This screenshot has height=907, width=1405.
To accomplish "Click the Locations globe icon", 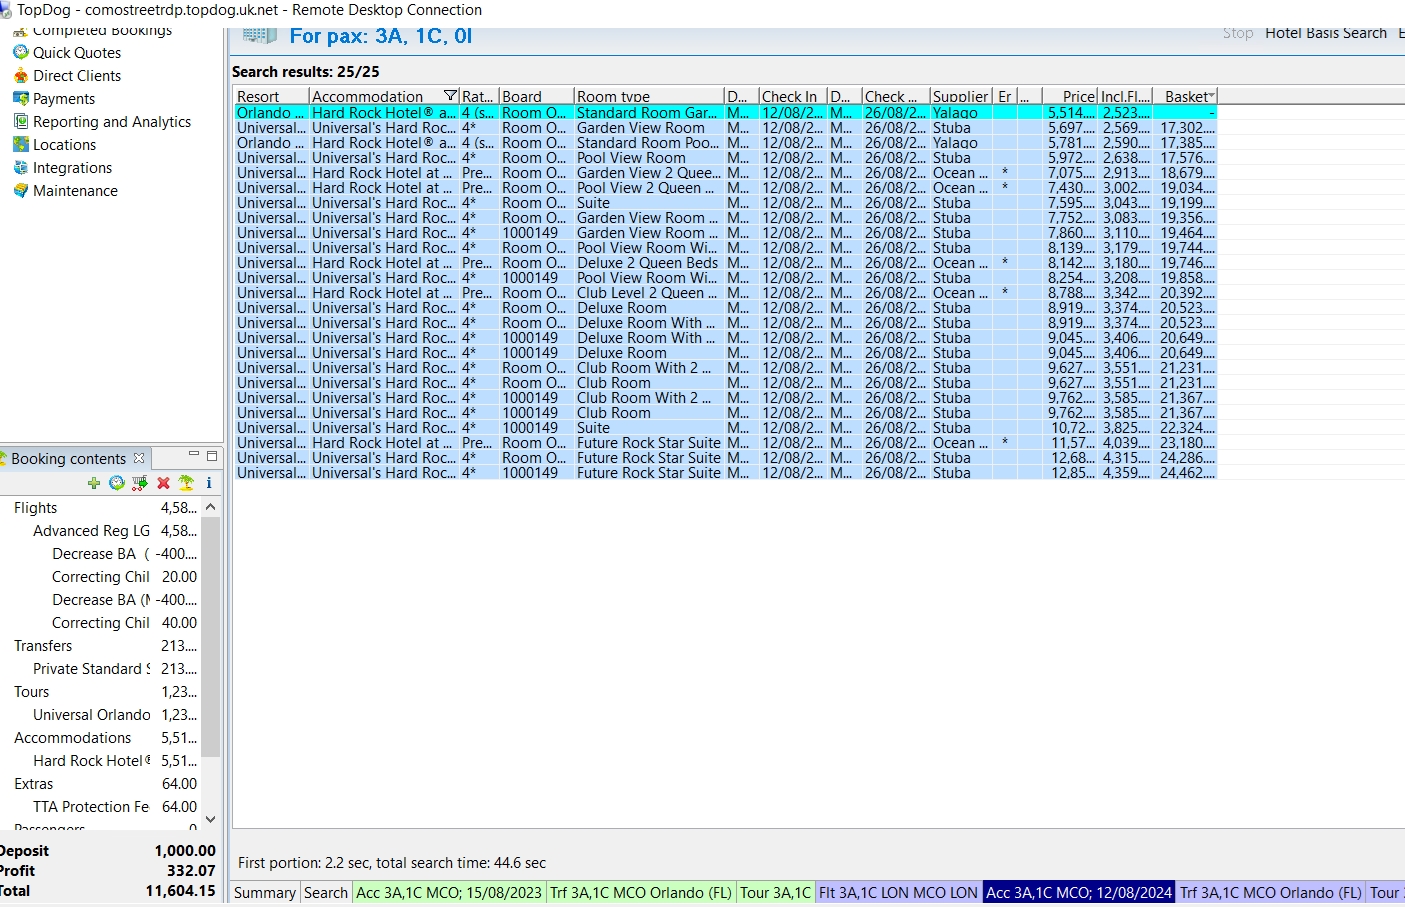I will tap(20, 144).
